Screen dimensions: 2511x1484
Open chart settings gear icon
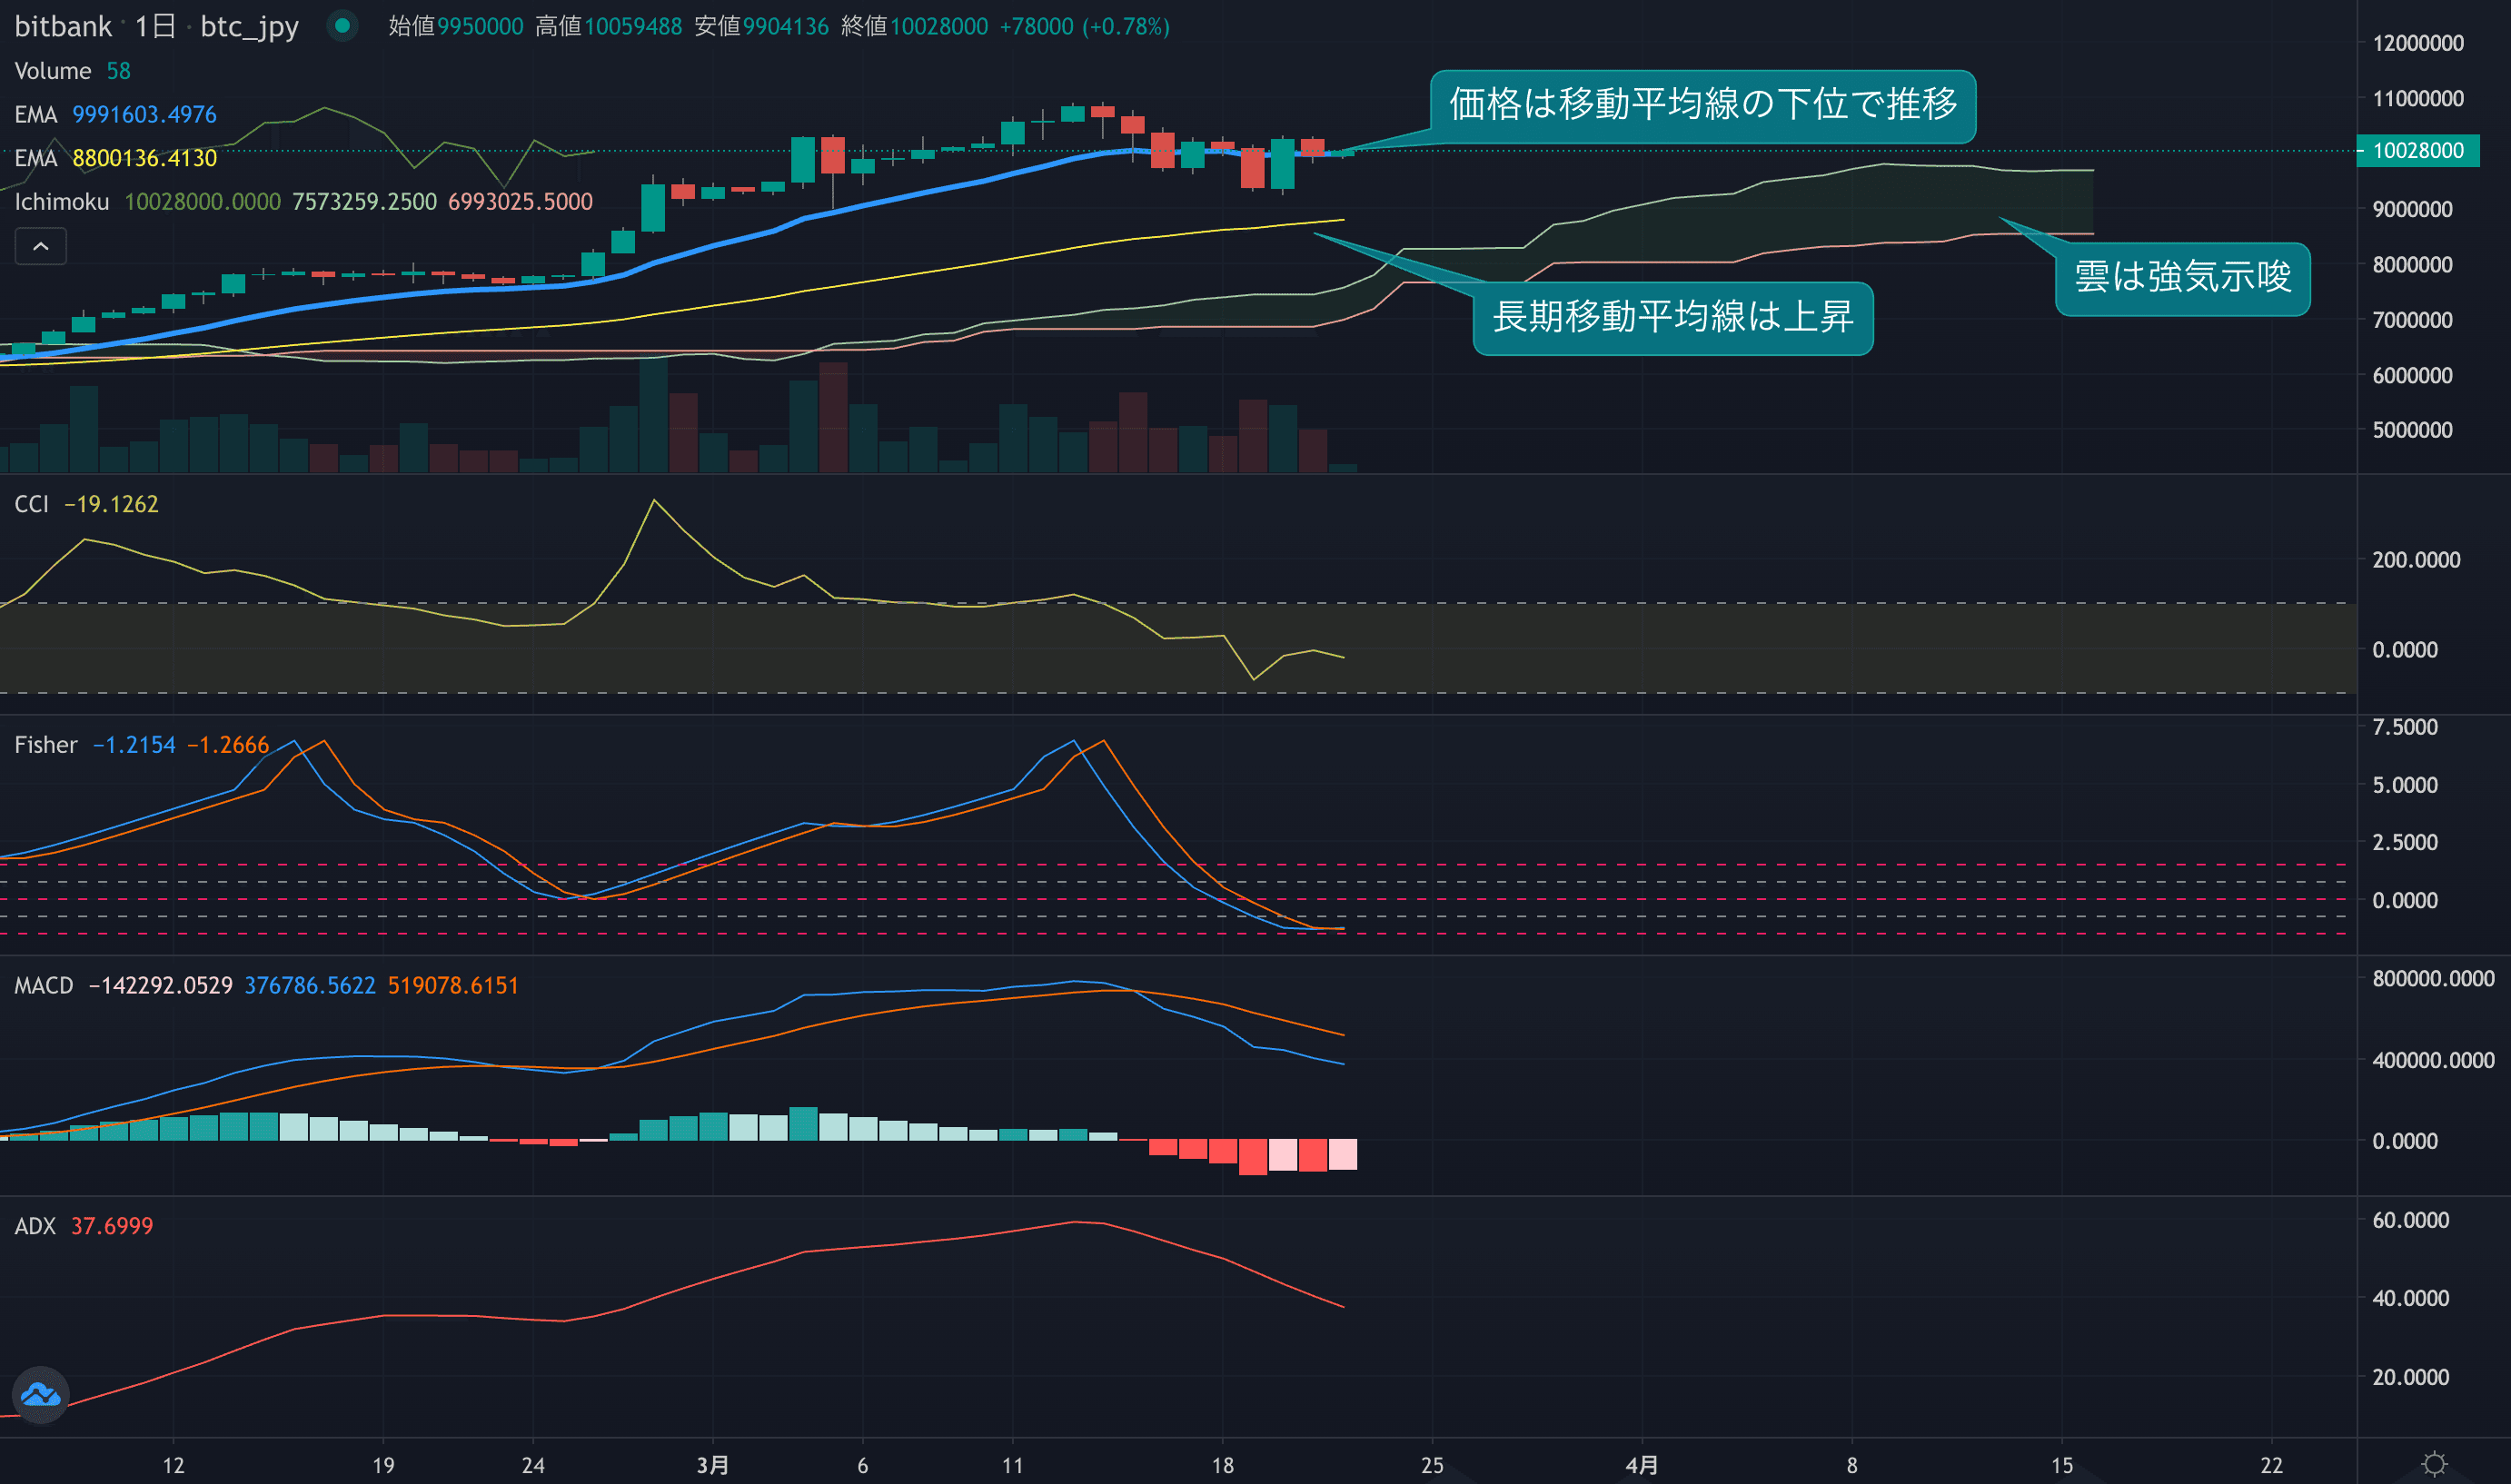(2434, 1464)
